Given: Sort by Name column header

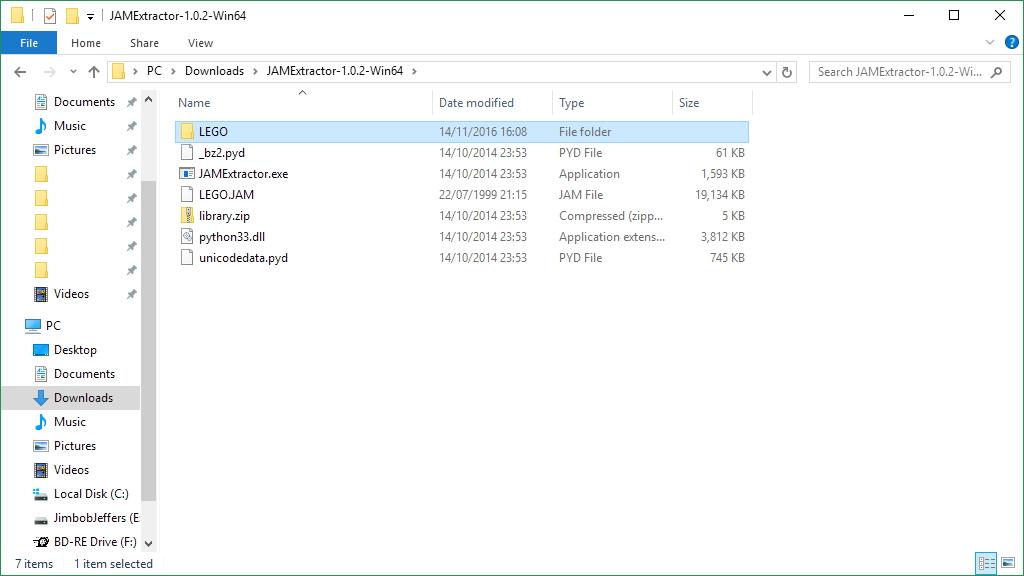Looking at the screenshot, I should click(194, 103).
